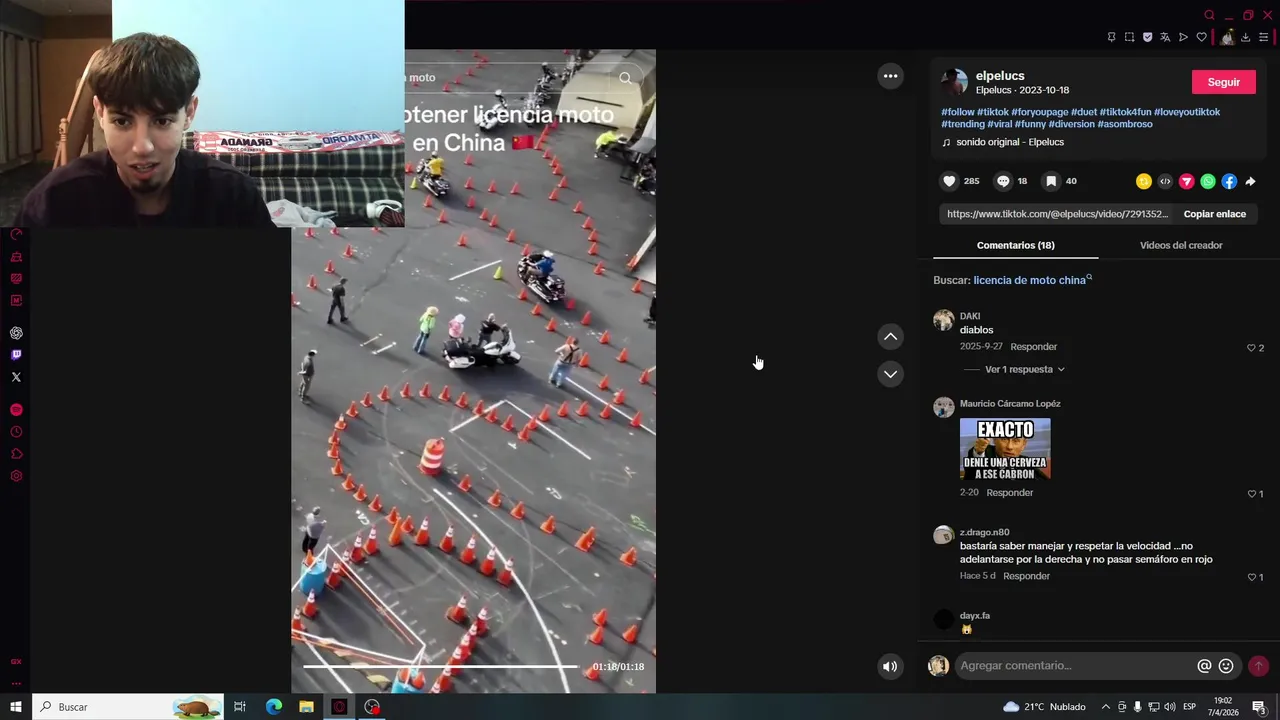Open sonido original - Elpelucs sound link
Viewport: 1280px width, 720px height.
(x=1010, y=142)
